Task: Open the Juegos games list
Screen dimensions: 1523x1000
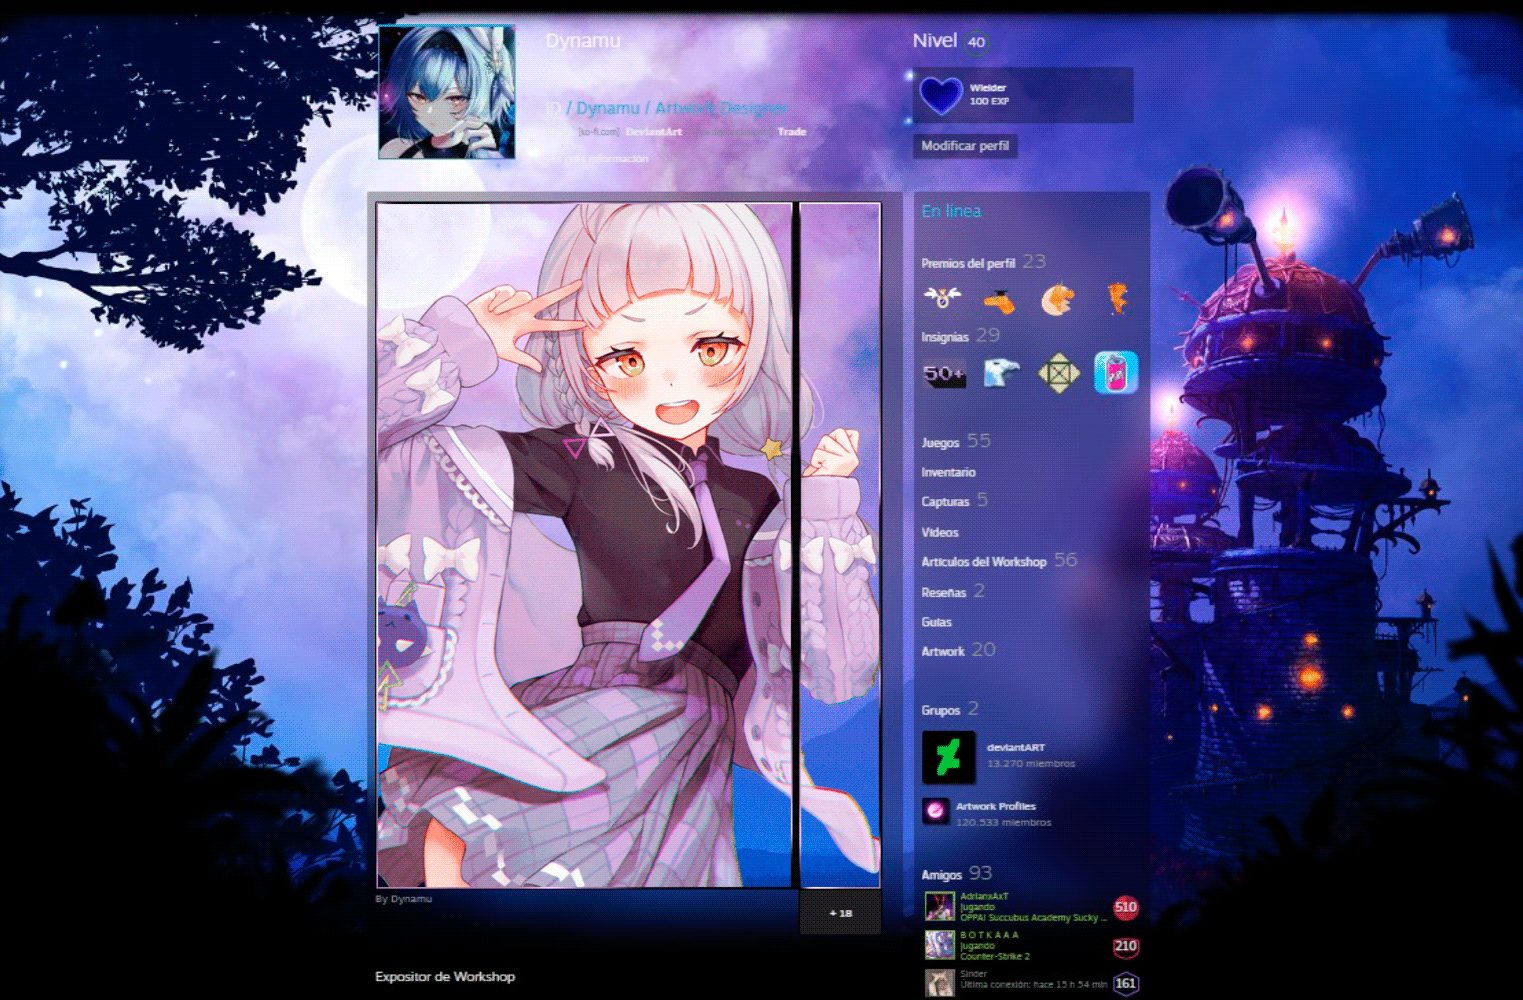Action: [x=940, y=442]
